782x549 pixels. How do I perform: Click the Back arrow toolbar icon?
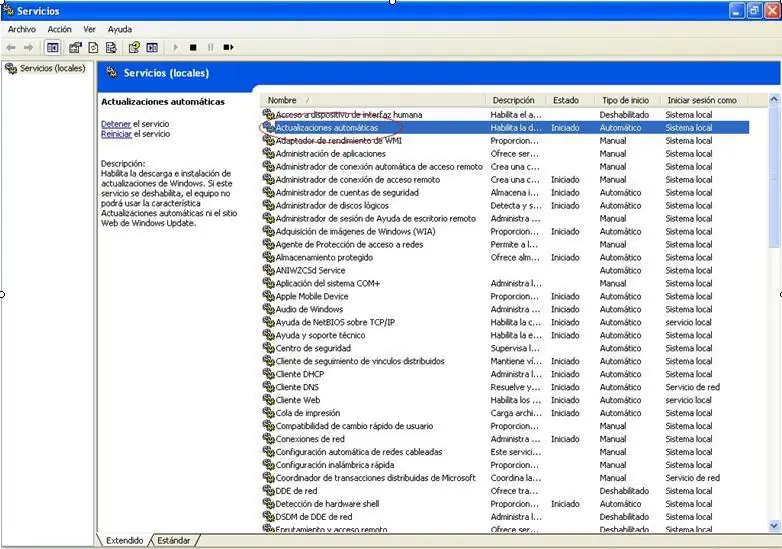pos(11,47)
